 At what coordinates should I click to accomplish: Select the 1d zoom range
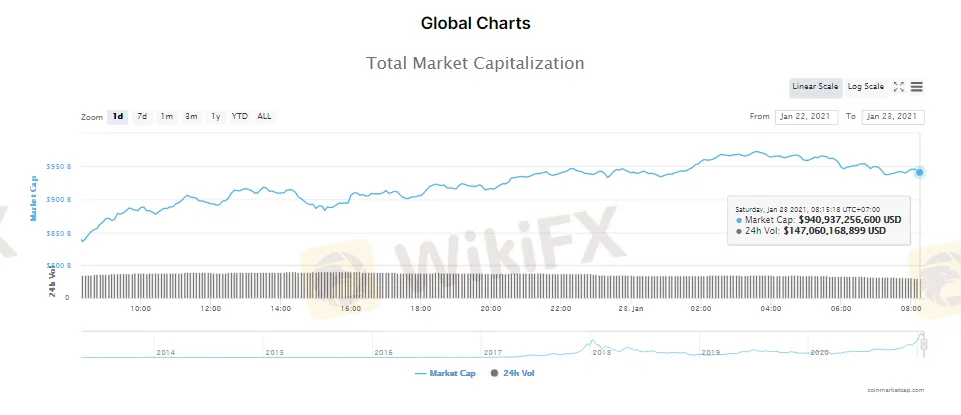(x=118, y=116)
